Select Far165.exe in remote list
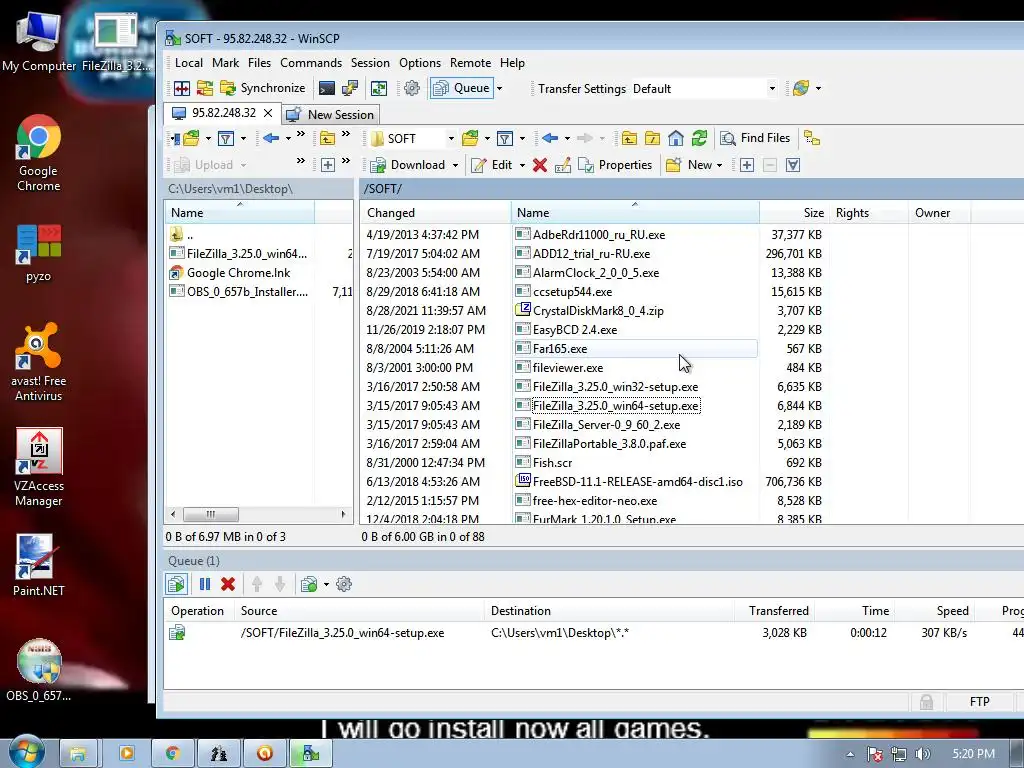1024x768 pixels. click(x=560, y=349)
